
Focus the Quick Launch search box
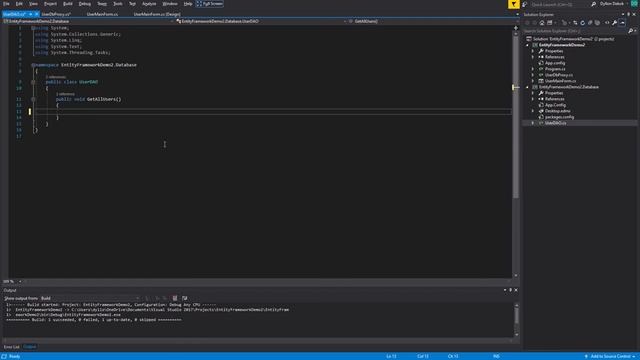(x=560, y=4)
